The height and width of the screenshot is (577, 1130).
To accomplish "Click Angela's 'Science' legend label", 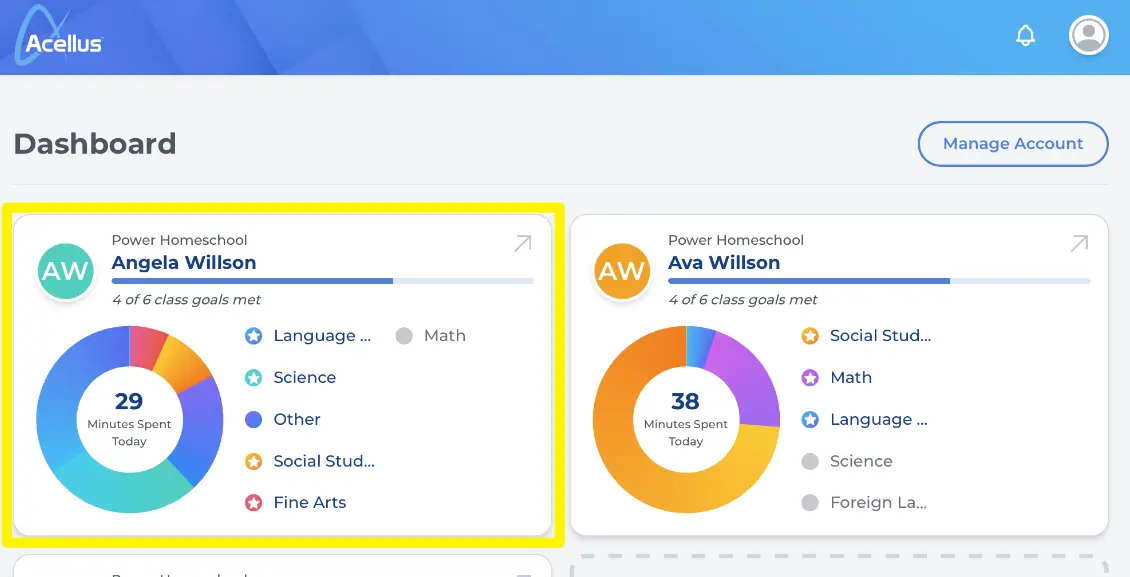I will tap(305, 377).
